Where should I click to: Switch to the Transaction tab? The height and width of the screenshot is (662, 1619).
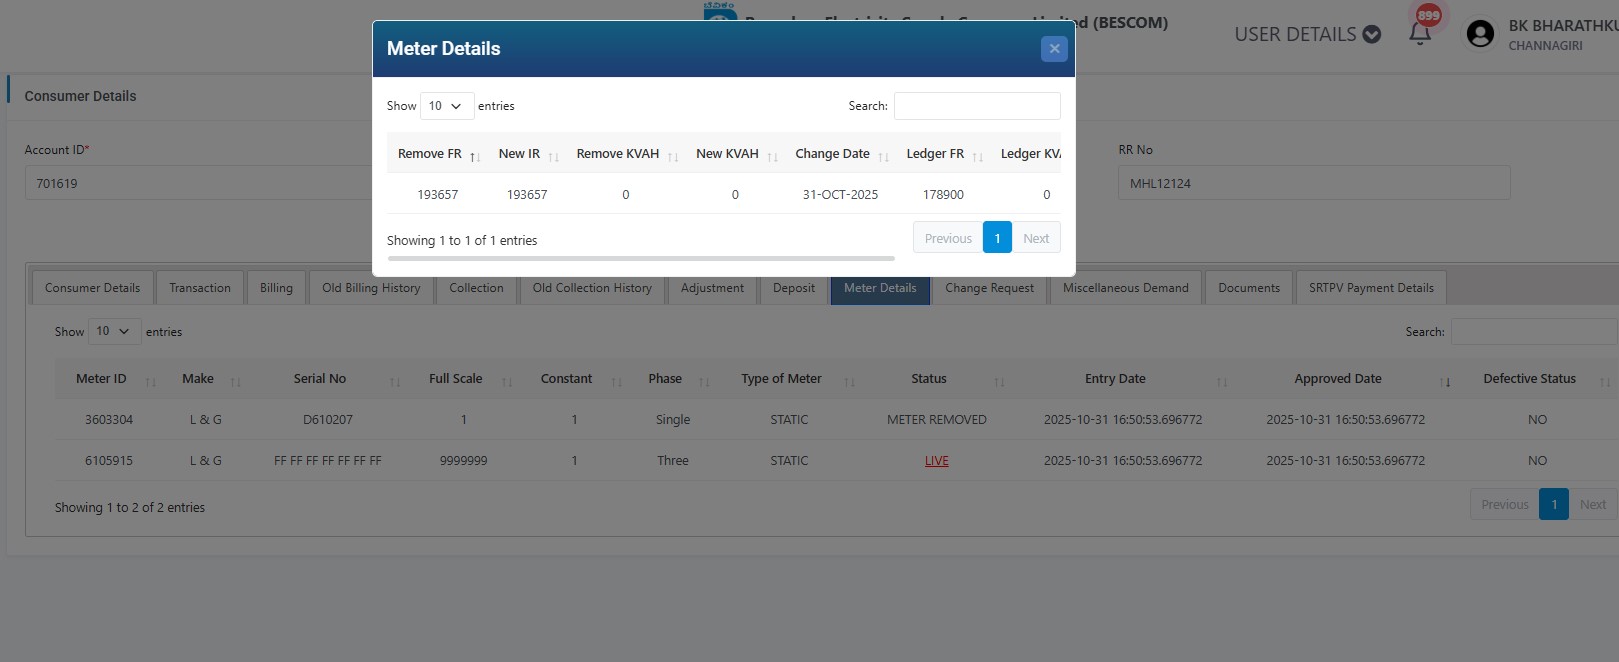[200, 288]
